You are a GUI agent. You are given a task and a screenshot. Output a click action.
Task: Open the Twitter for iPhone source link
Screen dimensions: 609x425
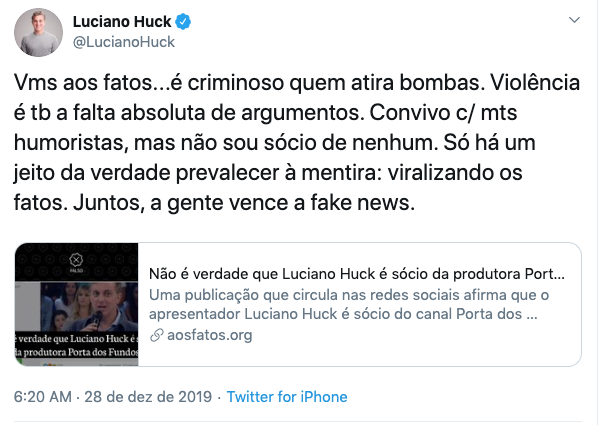pos(287,396)
